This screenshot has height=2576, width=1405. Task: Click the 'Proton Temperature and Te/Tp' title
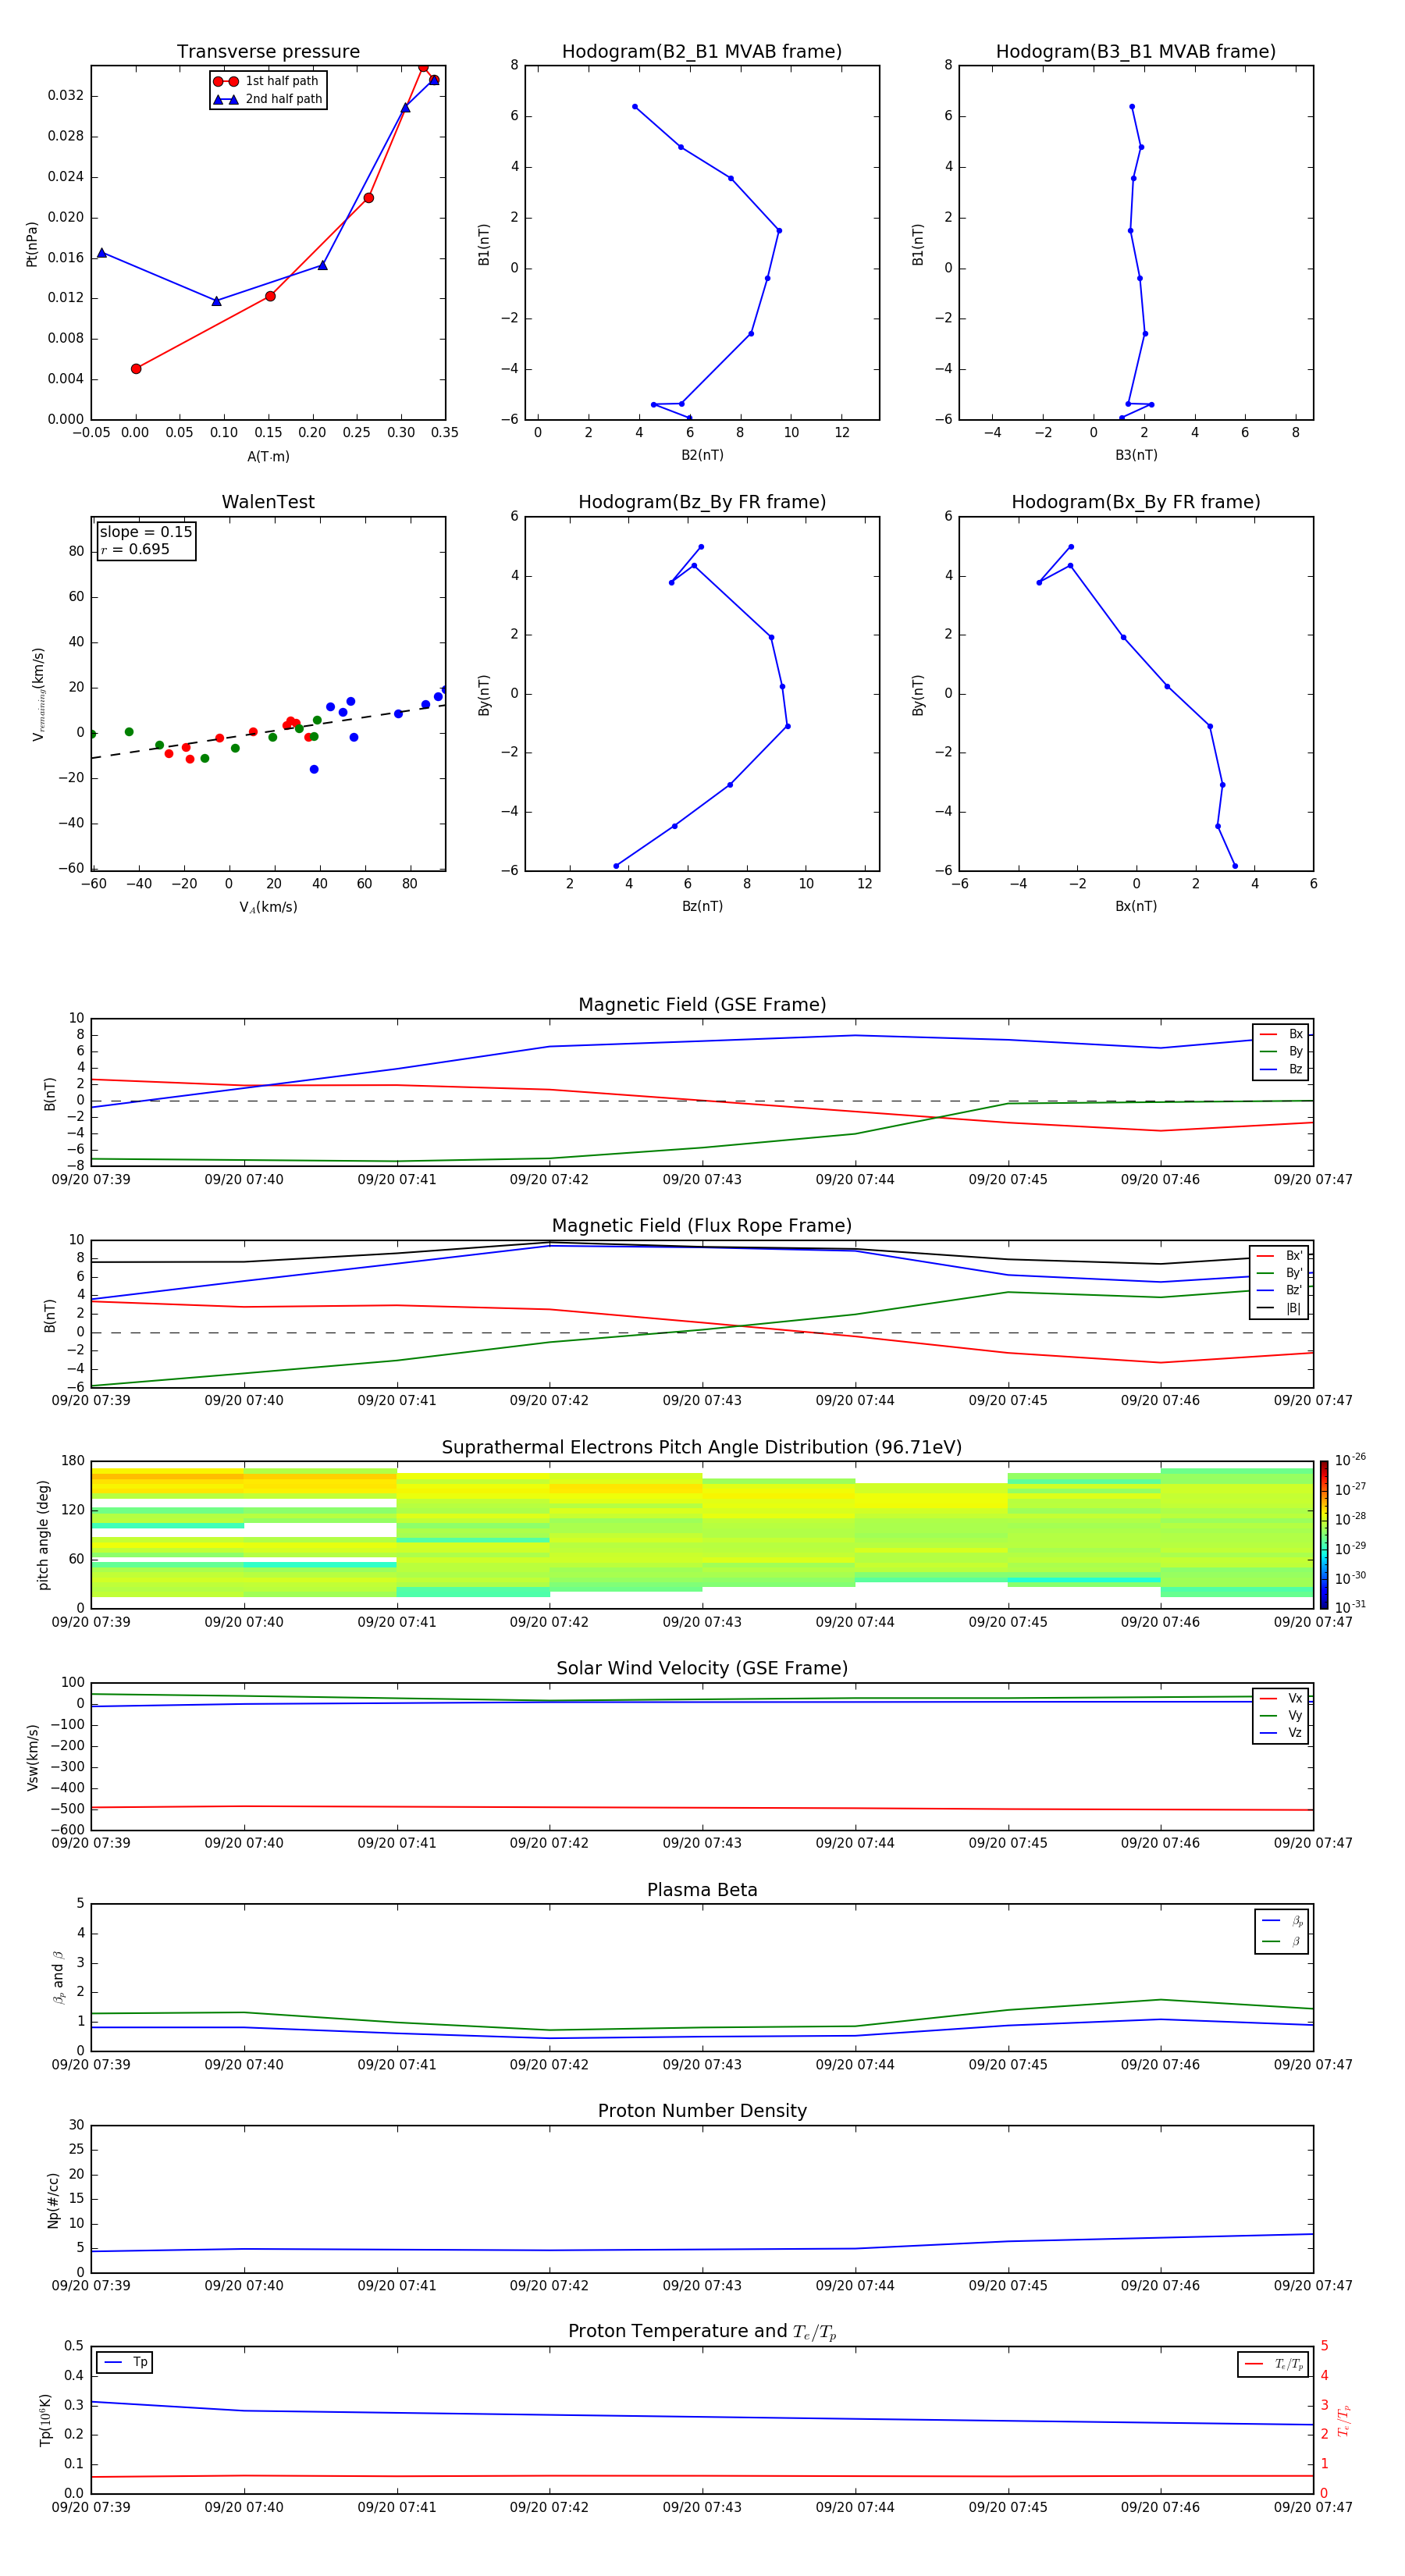click(x=702, y=2332)
